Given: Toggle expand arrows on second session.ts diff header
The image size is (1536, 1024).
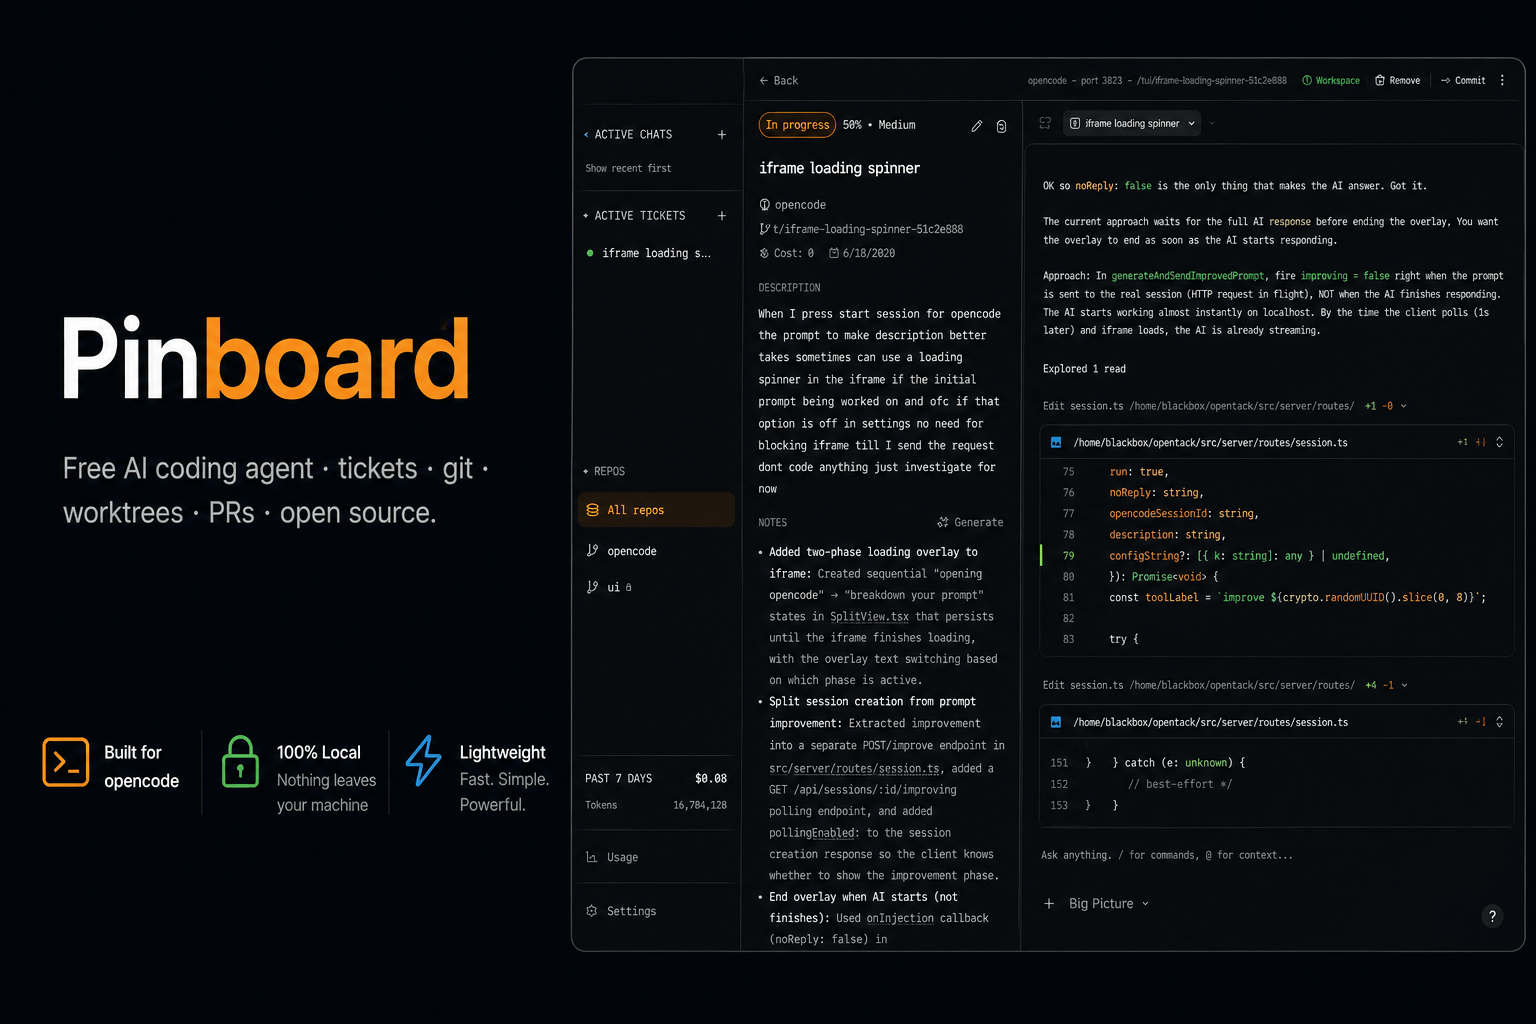Looking at the screenshot, I should tap(1499, 722).
